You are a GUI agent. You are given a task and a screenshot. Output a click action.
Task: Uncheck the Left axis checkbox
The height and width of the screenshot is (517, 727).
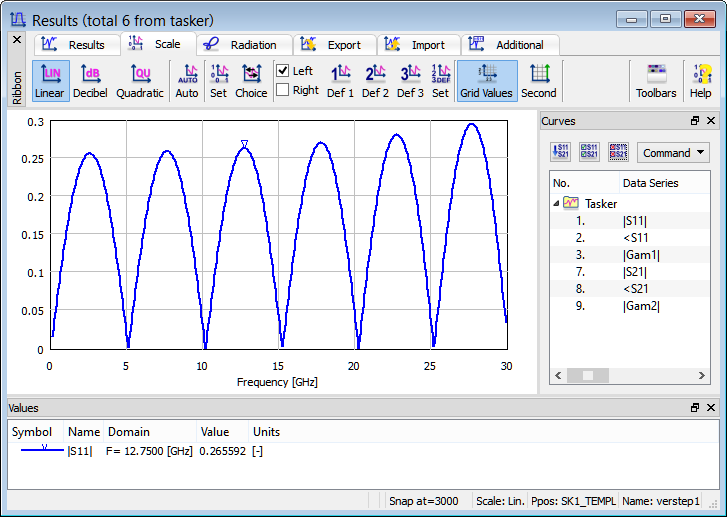coord(283,71)
